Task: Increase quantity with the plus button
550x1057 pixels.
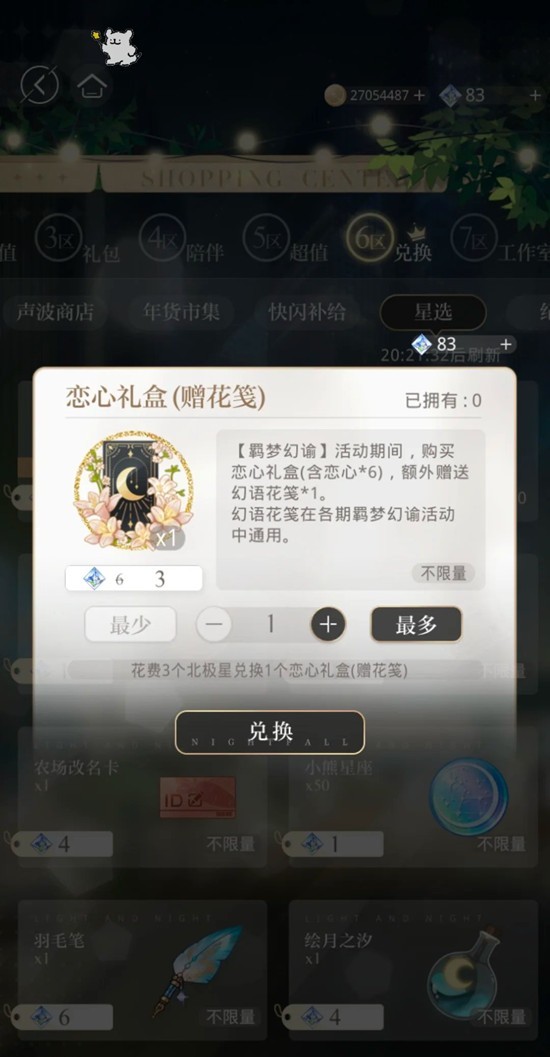Action: [328, 625]
